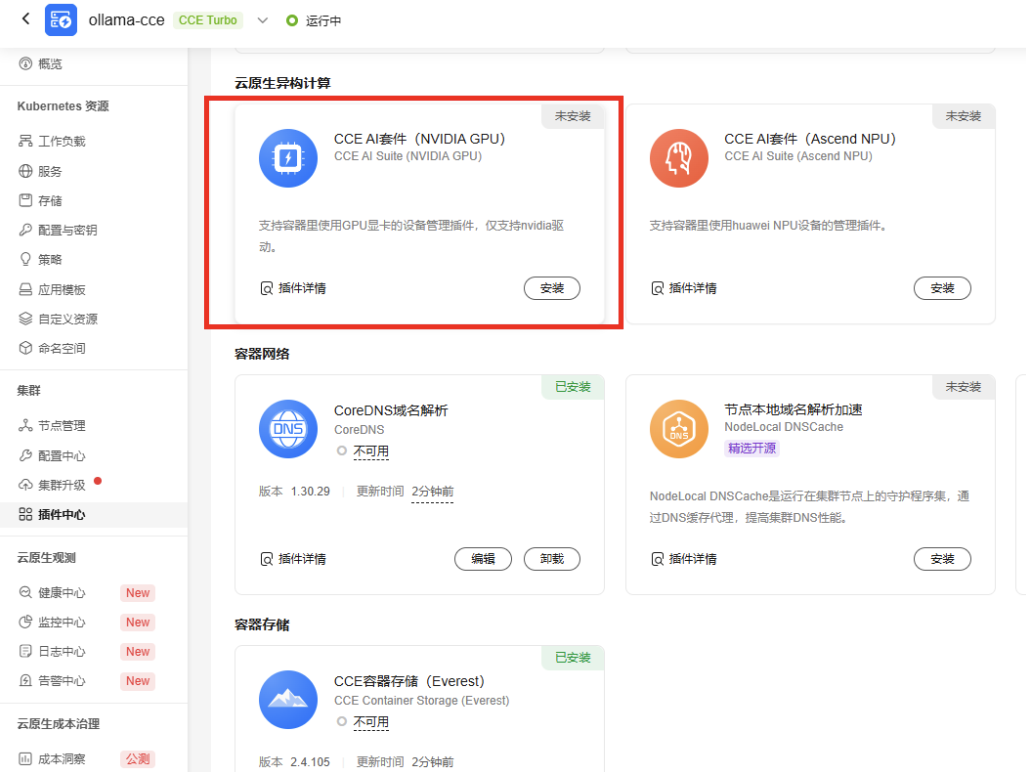Click the 已安装 badge on Everest card
Image resolution: width=1026 pixels, height=772 pixels.
pos(573,658)
